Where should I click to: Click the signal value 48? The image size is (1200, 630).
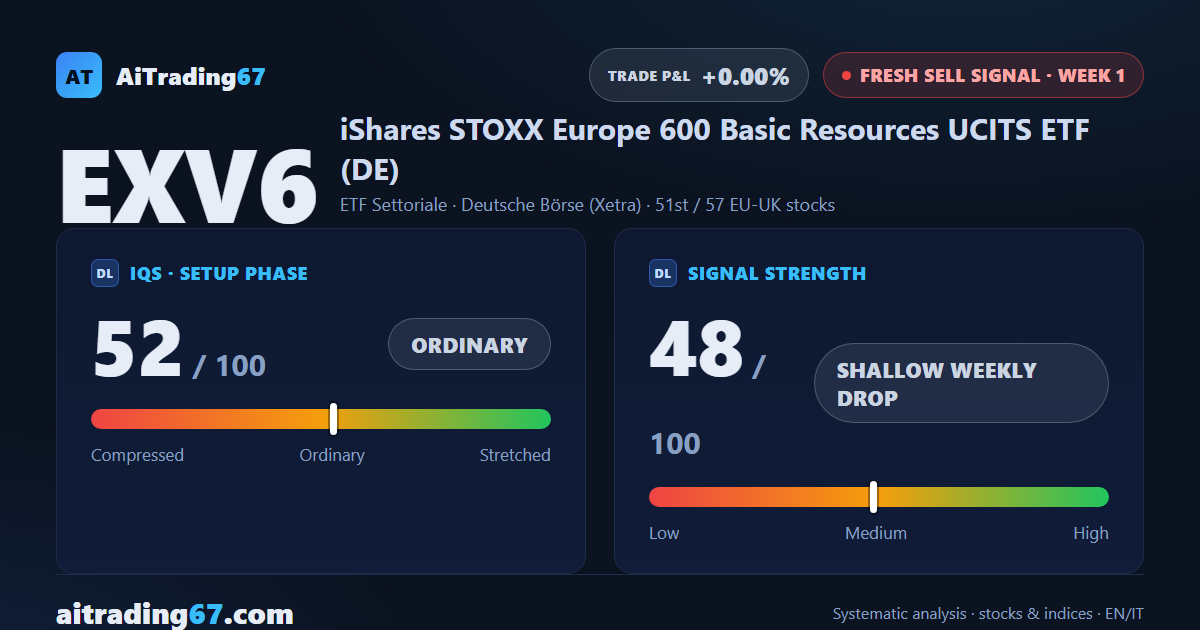[696, 350]
